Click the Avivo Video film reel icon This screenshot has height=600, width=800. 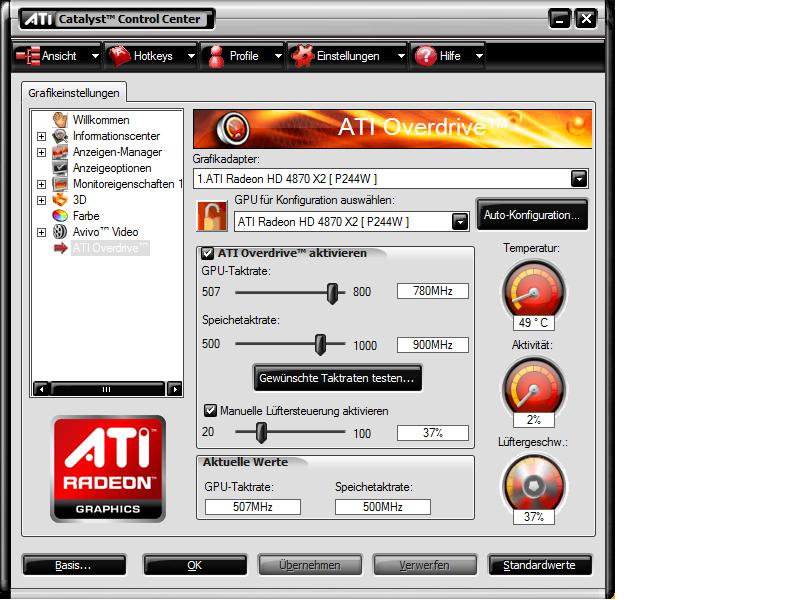(60, 232)
